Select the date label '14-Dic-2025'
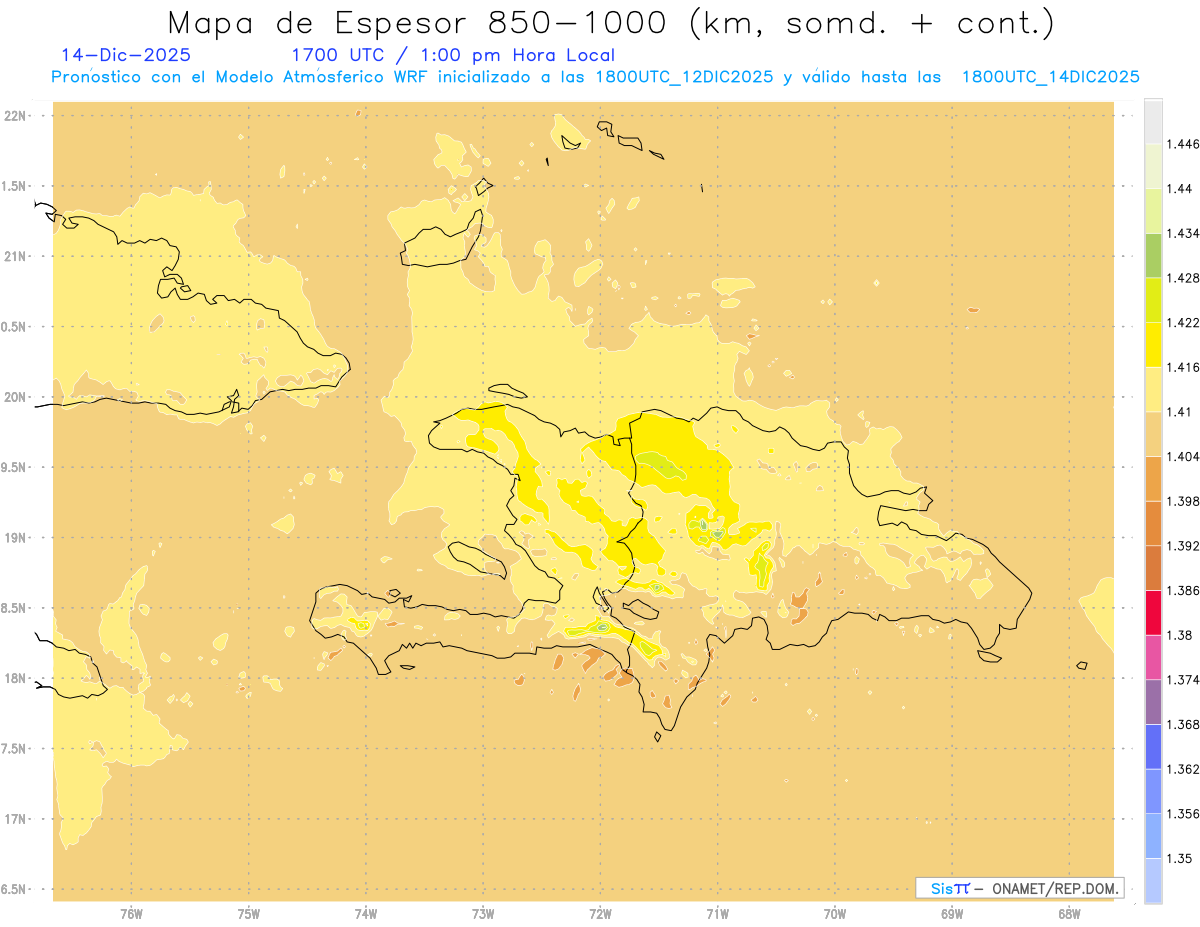Screen dimensions: 1200x927 click(x=126, y=55)
